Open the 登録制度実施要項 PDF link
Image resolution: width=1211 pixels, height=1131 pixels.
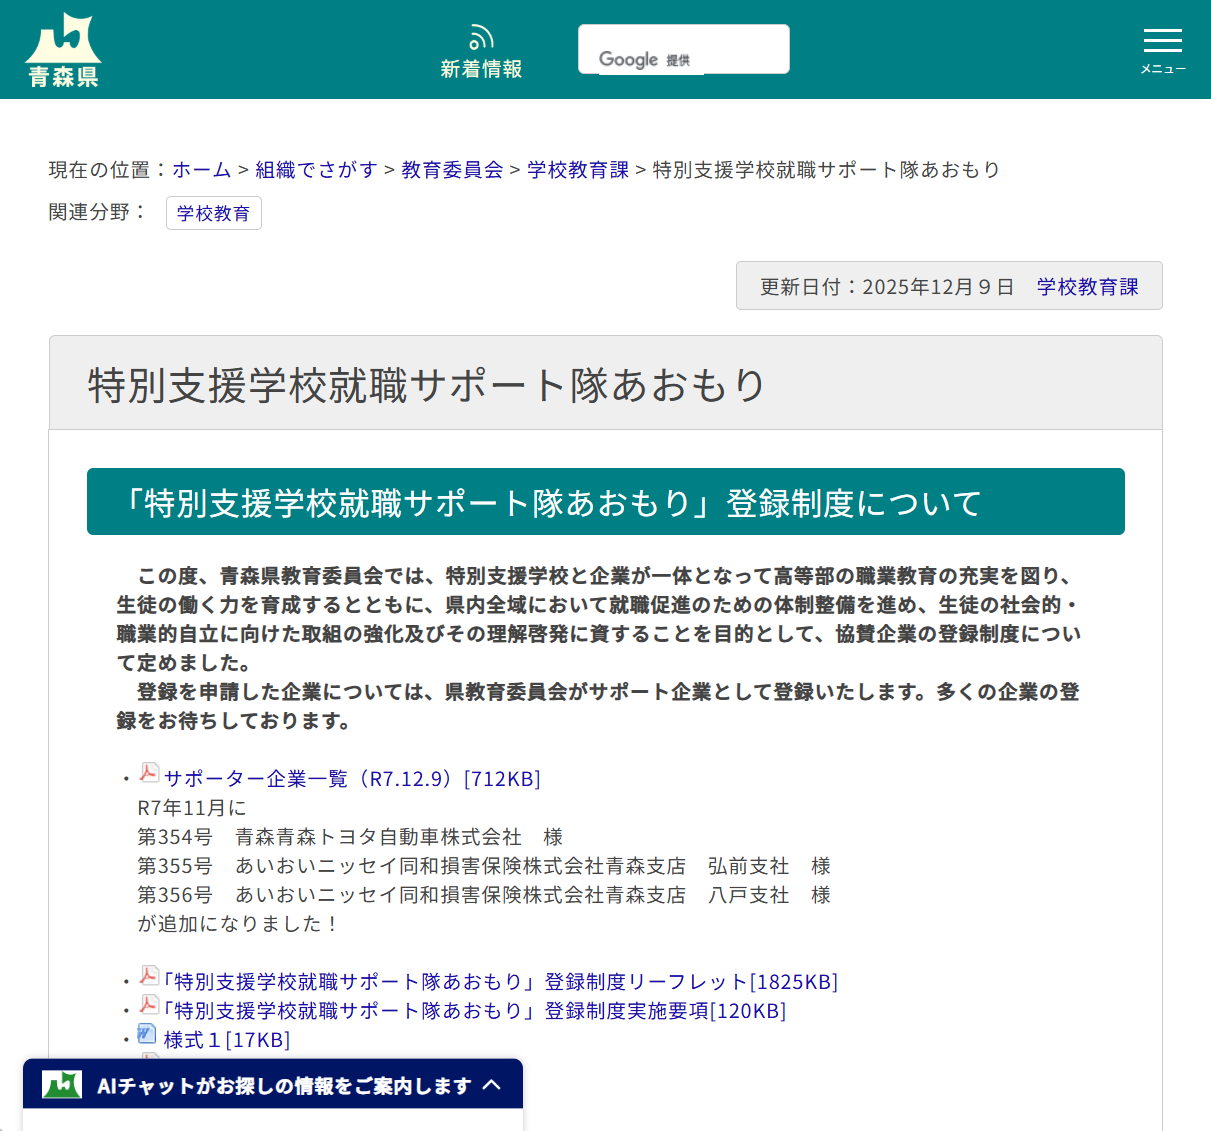pyautogui.click(x=473, y=1010)
